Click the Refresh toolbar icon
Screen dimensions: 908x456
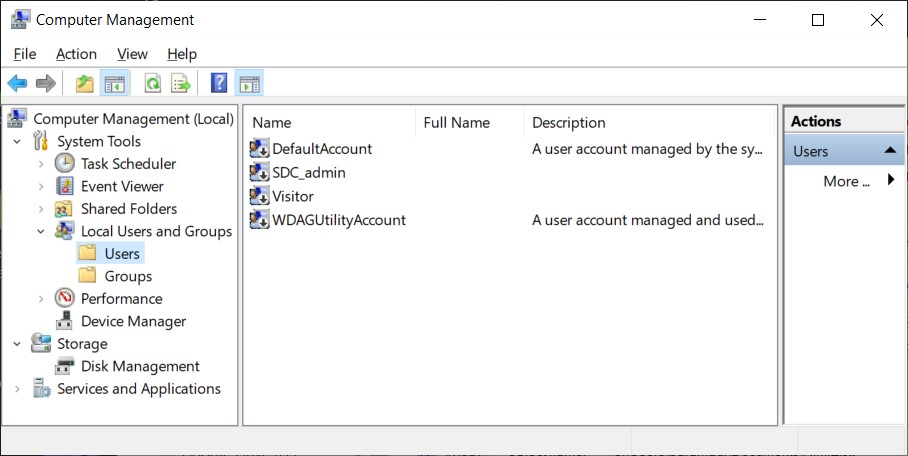pyautogui.click(x=153, y=83)
